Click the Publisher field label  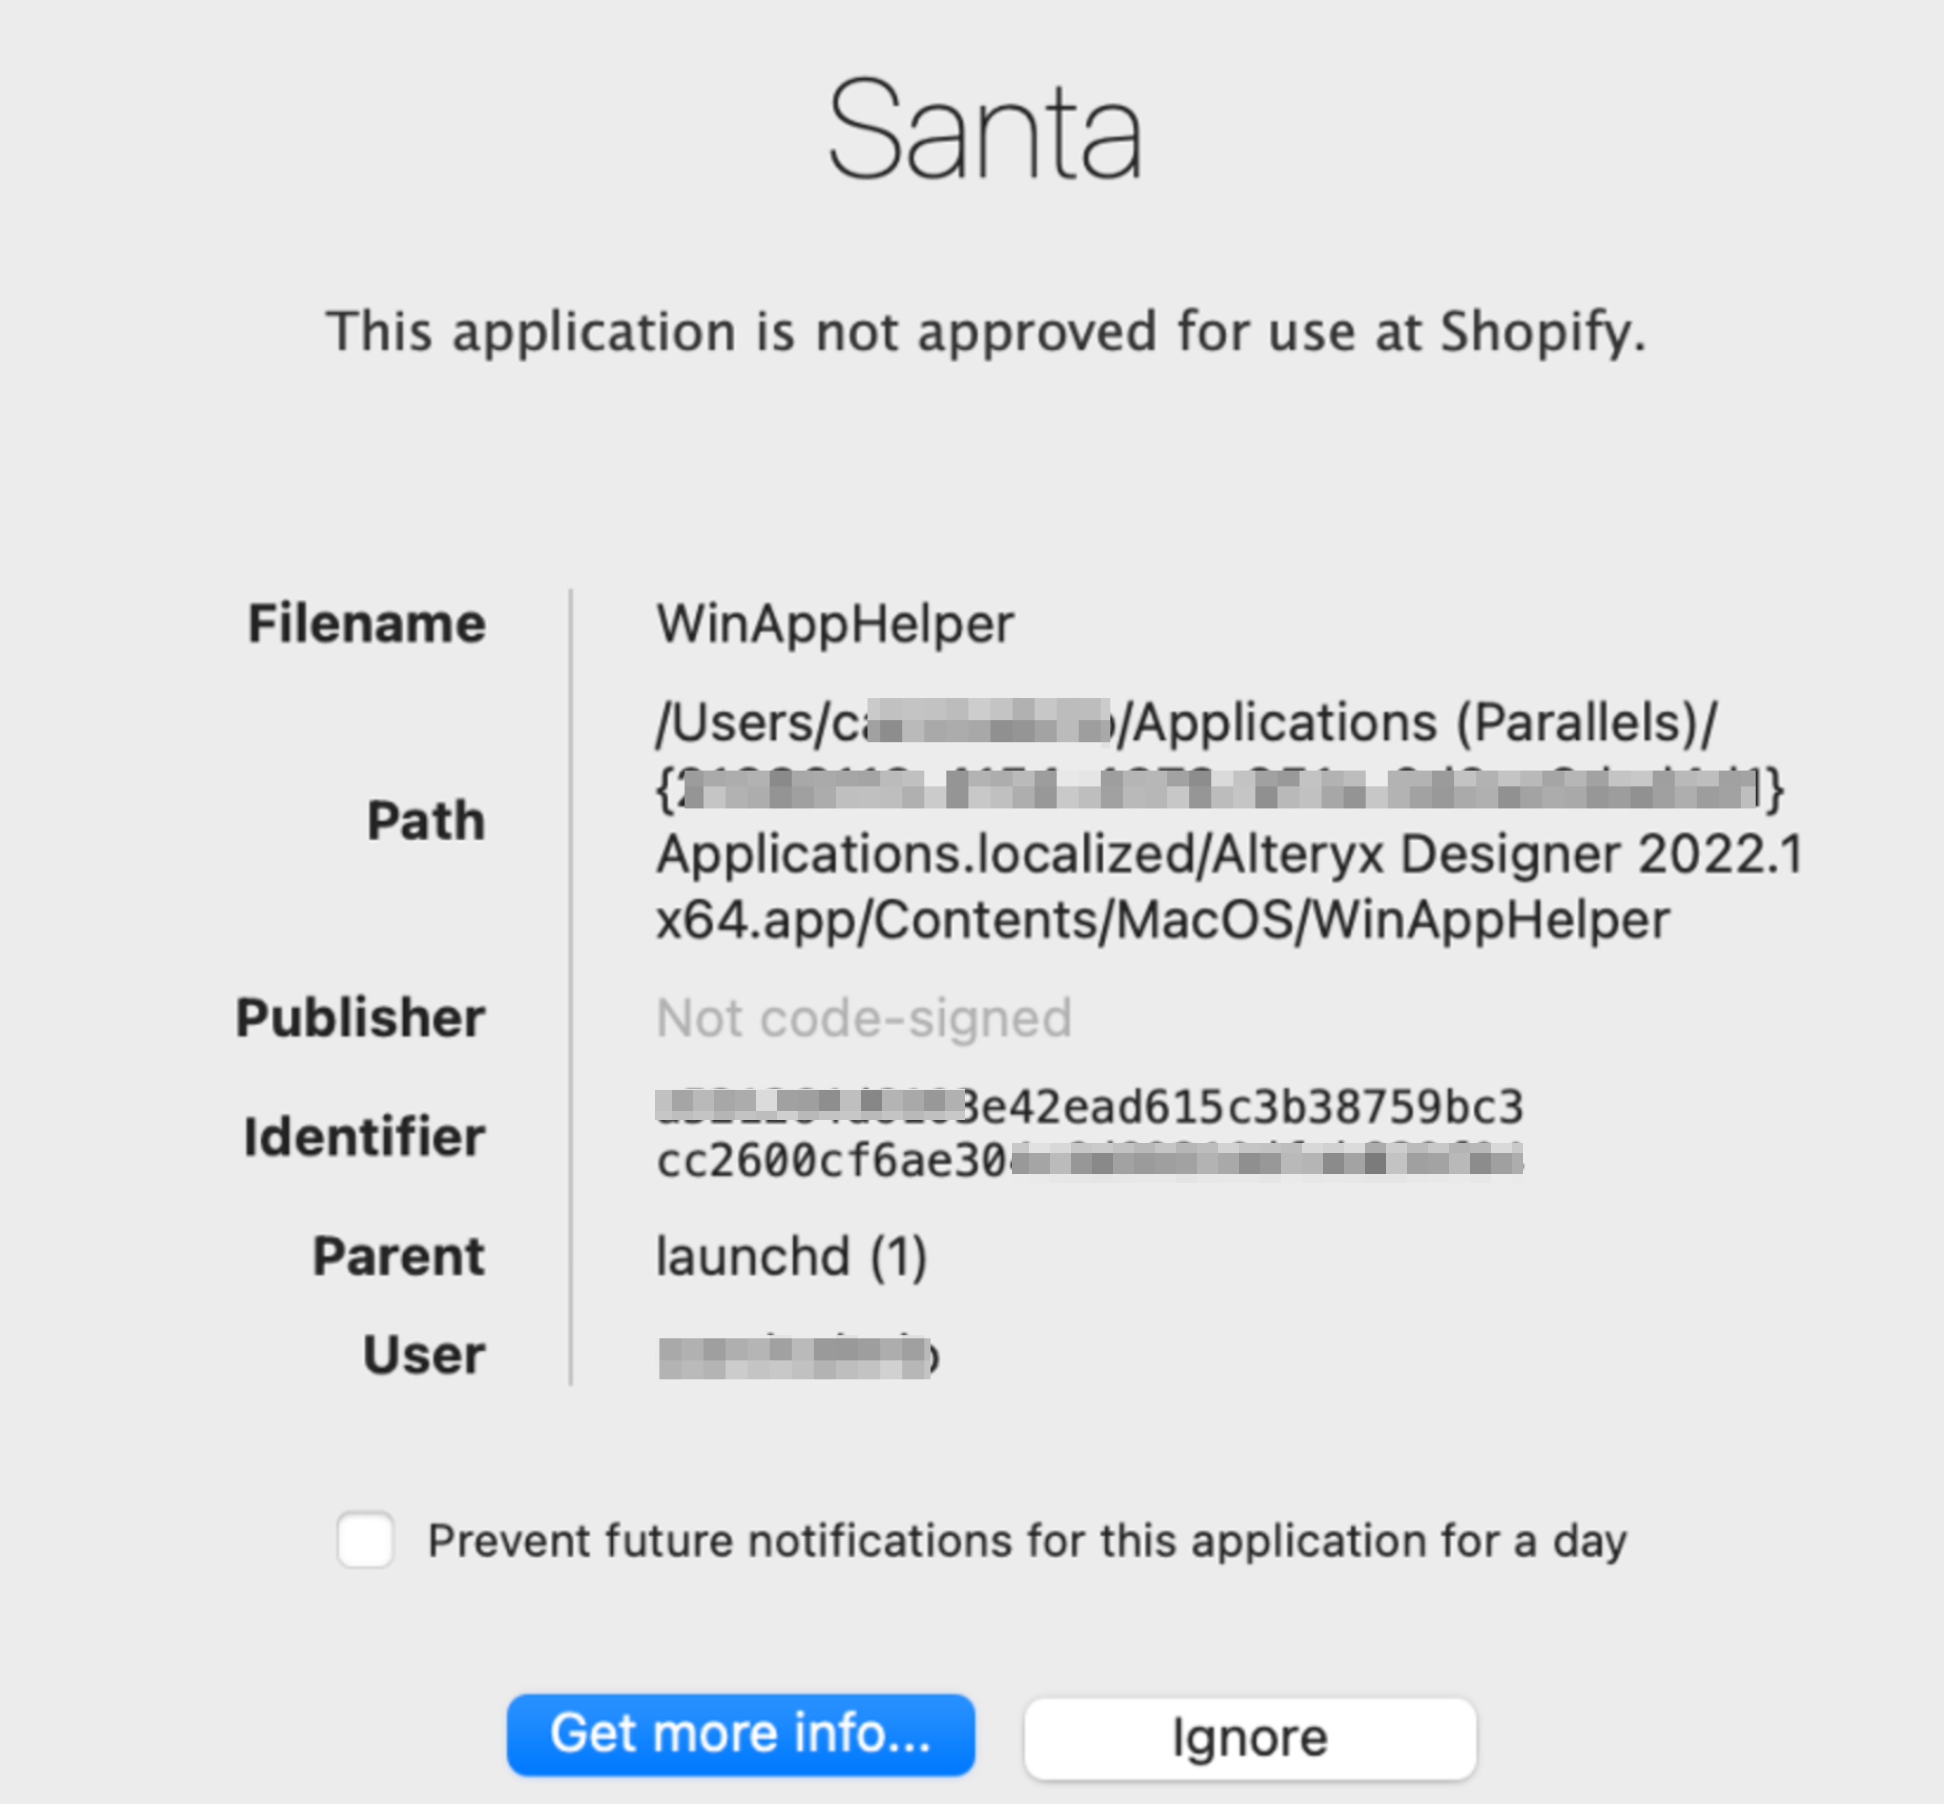(360, 1018)
